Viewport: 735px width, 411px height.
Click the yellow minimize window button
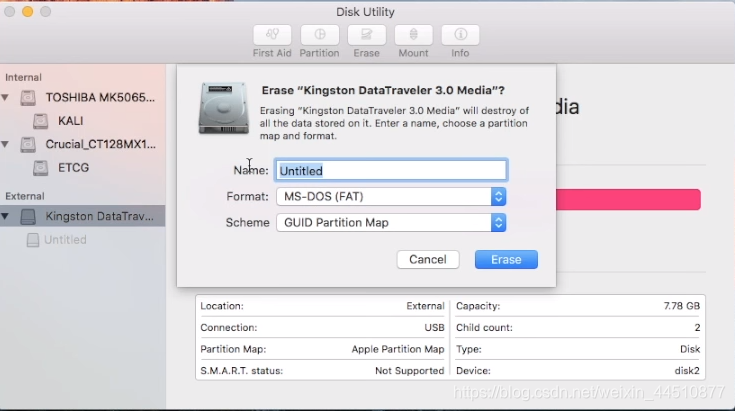click(28, 12)
